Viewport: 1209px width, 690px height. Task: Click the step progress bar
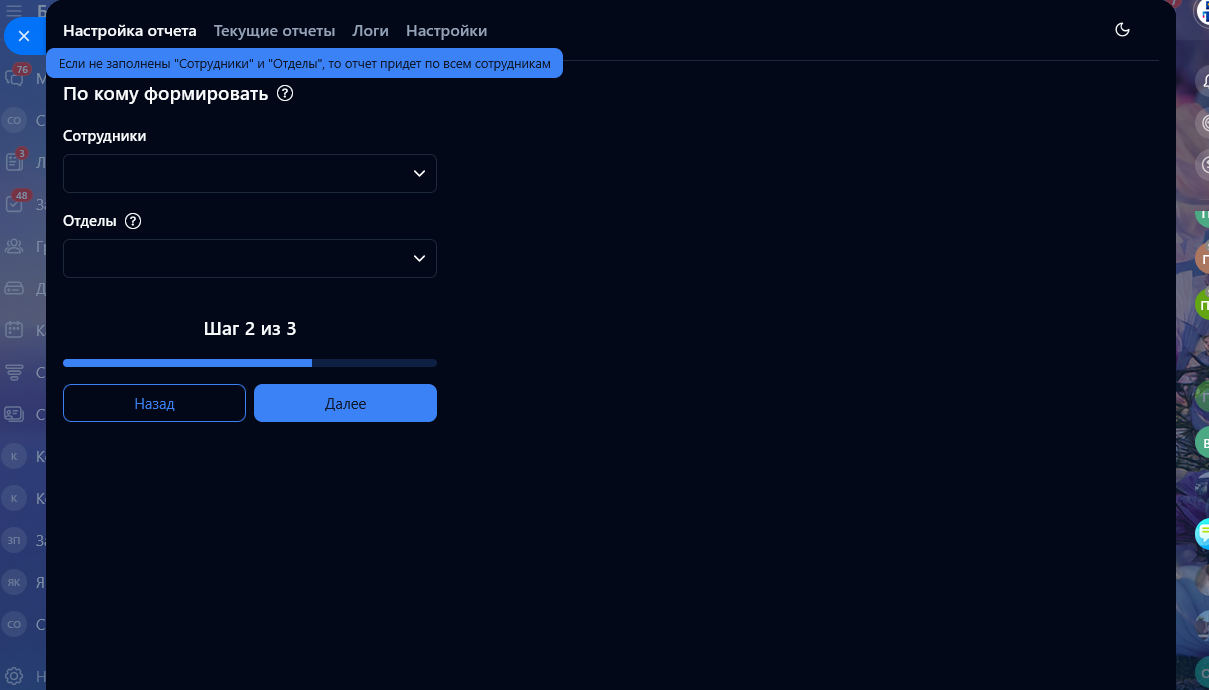[x=250, y=363]
